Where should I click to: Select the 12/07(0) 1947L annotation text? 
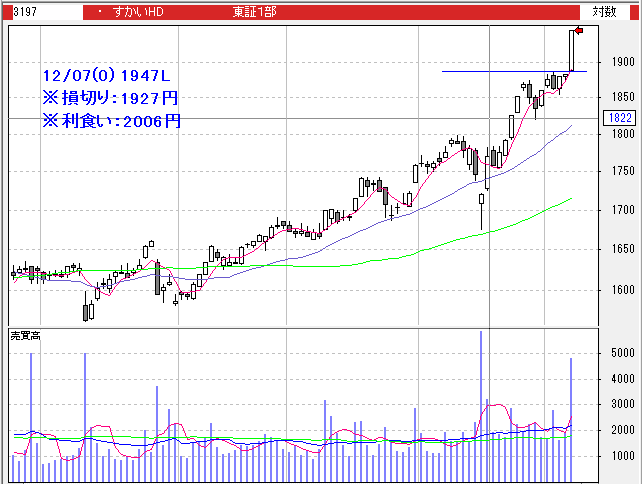(104, 76)
